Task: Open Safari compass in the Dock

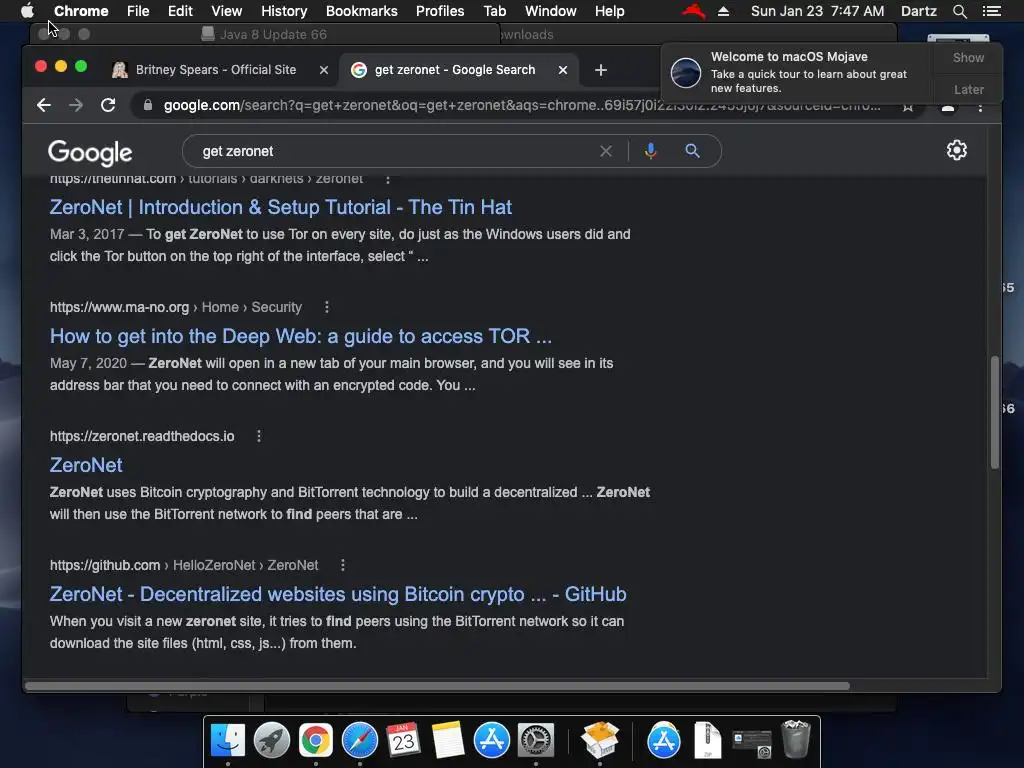Action: 360,740
